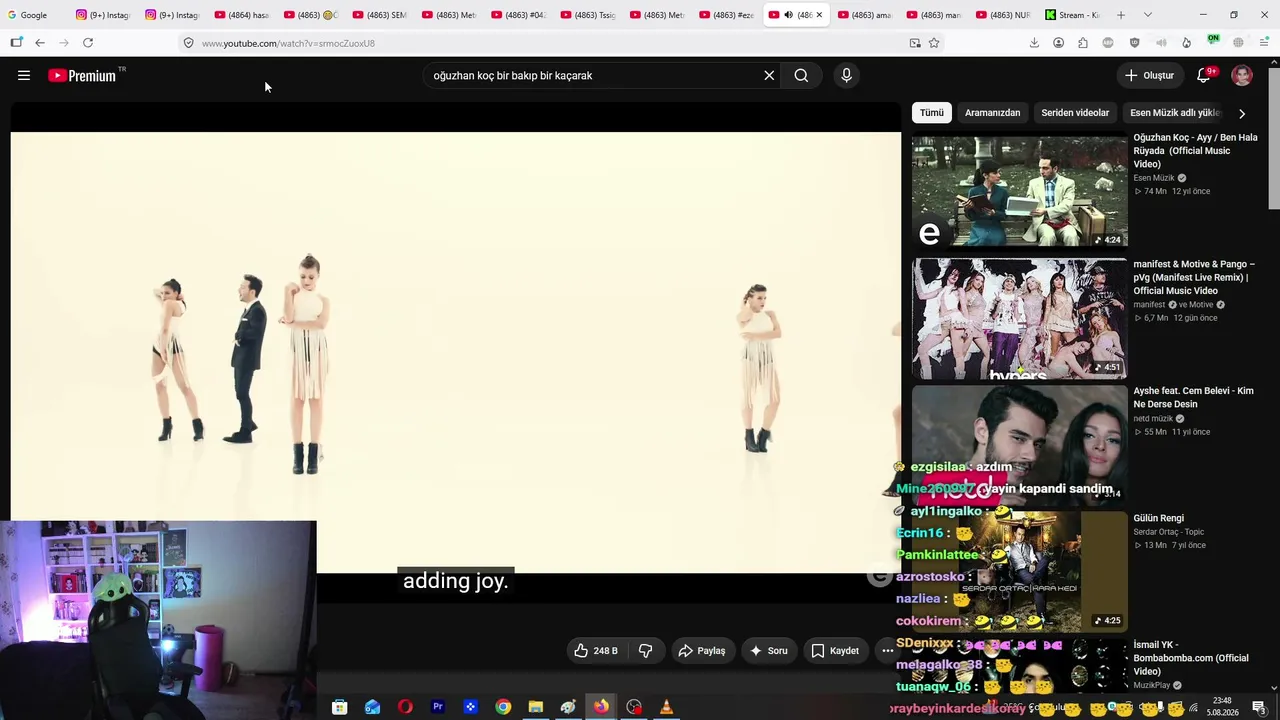The image size is (1280, 720).
Task: Open Windows notification center
Action: pos(1259,707)
